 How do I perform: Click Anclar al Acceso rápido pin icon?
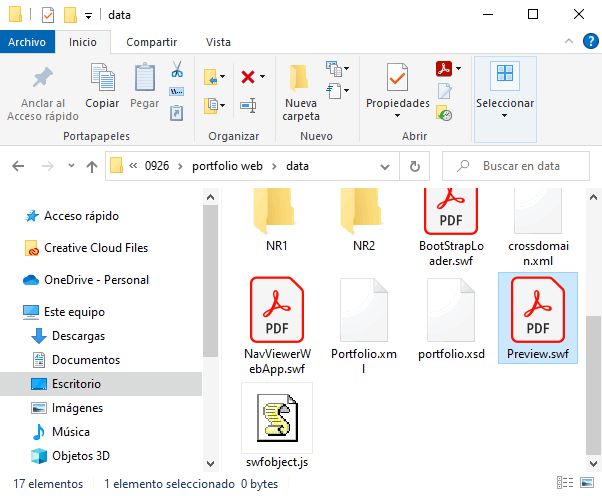[x=43, y=77]
